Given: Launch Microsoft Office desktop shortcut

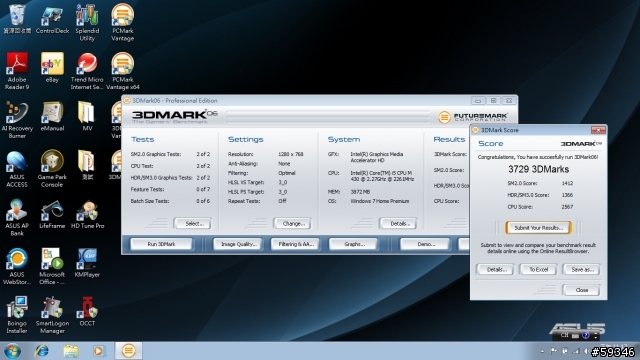Looking at the screenshot, I should click(x=52, y=266).
